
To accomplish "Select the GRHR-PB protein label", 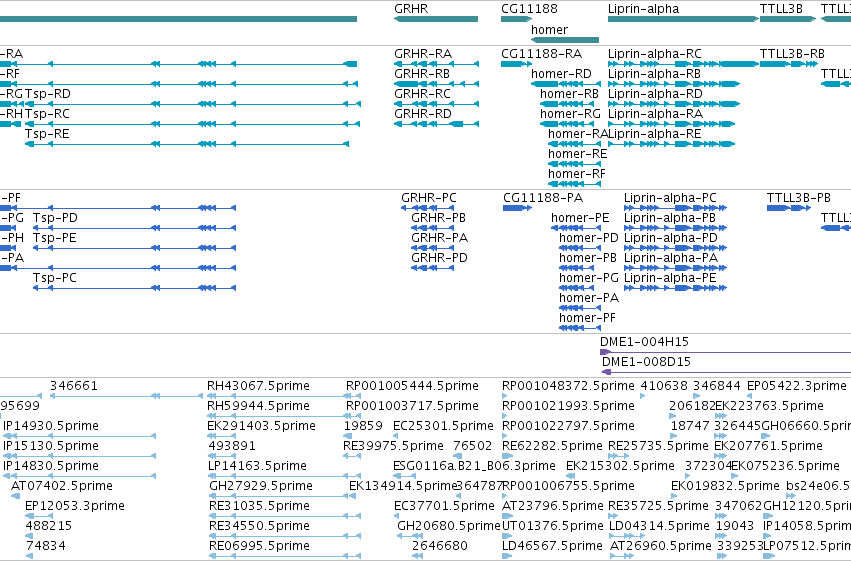I will pyautogui.click(x=439, y=218).
